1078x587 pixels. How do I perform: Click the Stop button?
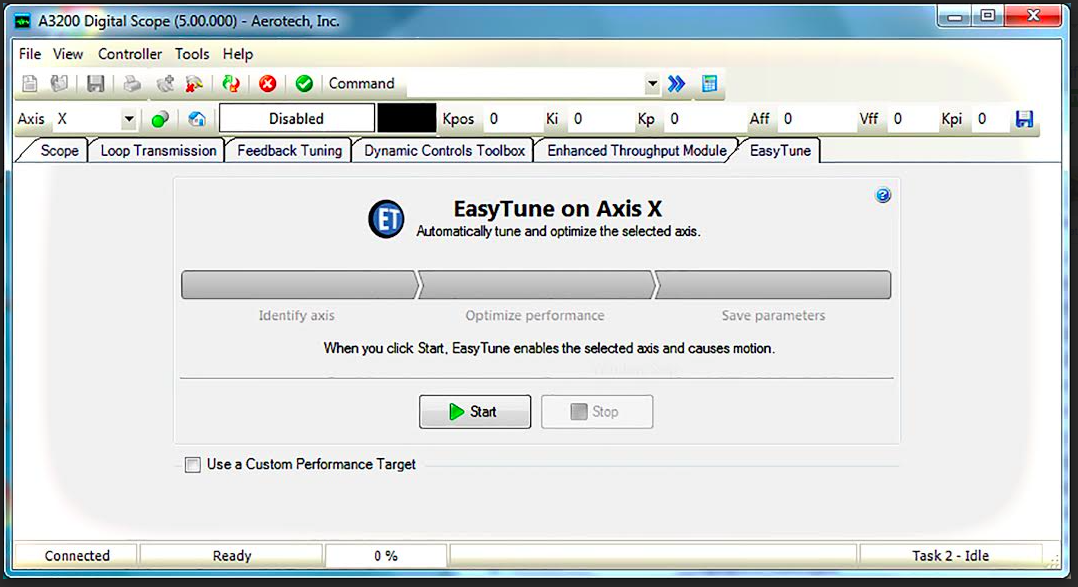[597, 412]
